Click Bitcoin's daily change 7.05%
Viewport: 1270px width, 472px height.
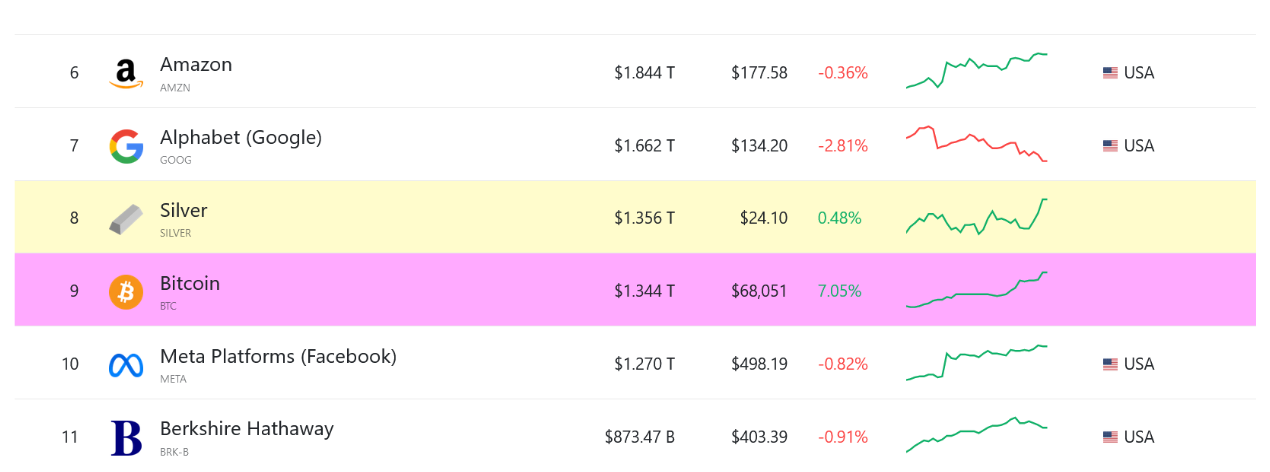pyautogui.click(x=840, y=291)
